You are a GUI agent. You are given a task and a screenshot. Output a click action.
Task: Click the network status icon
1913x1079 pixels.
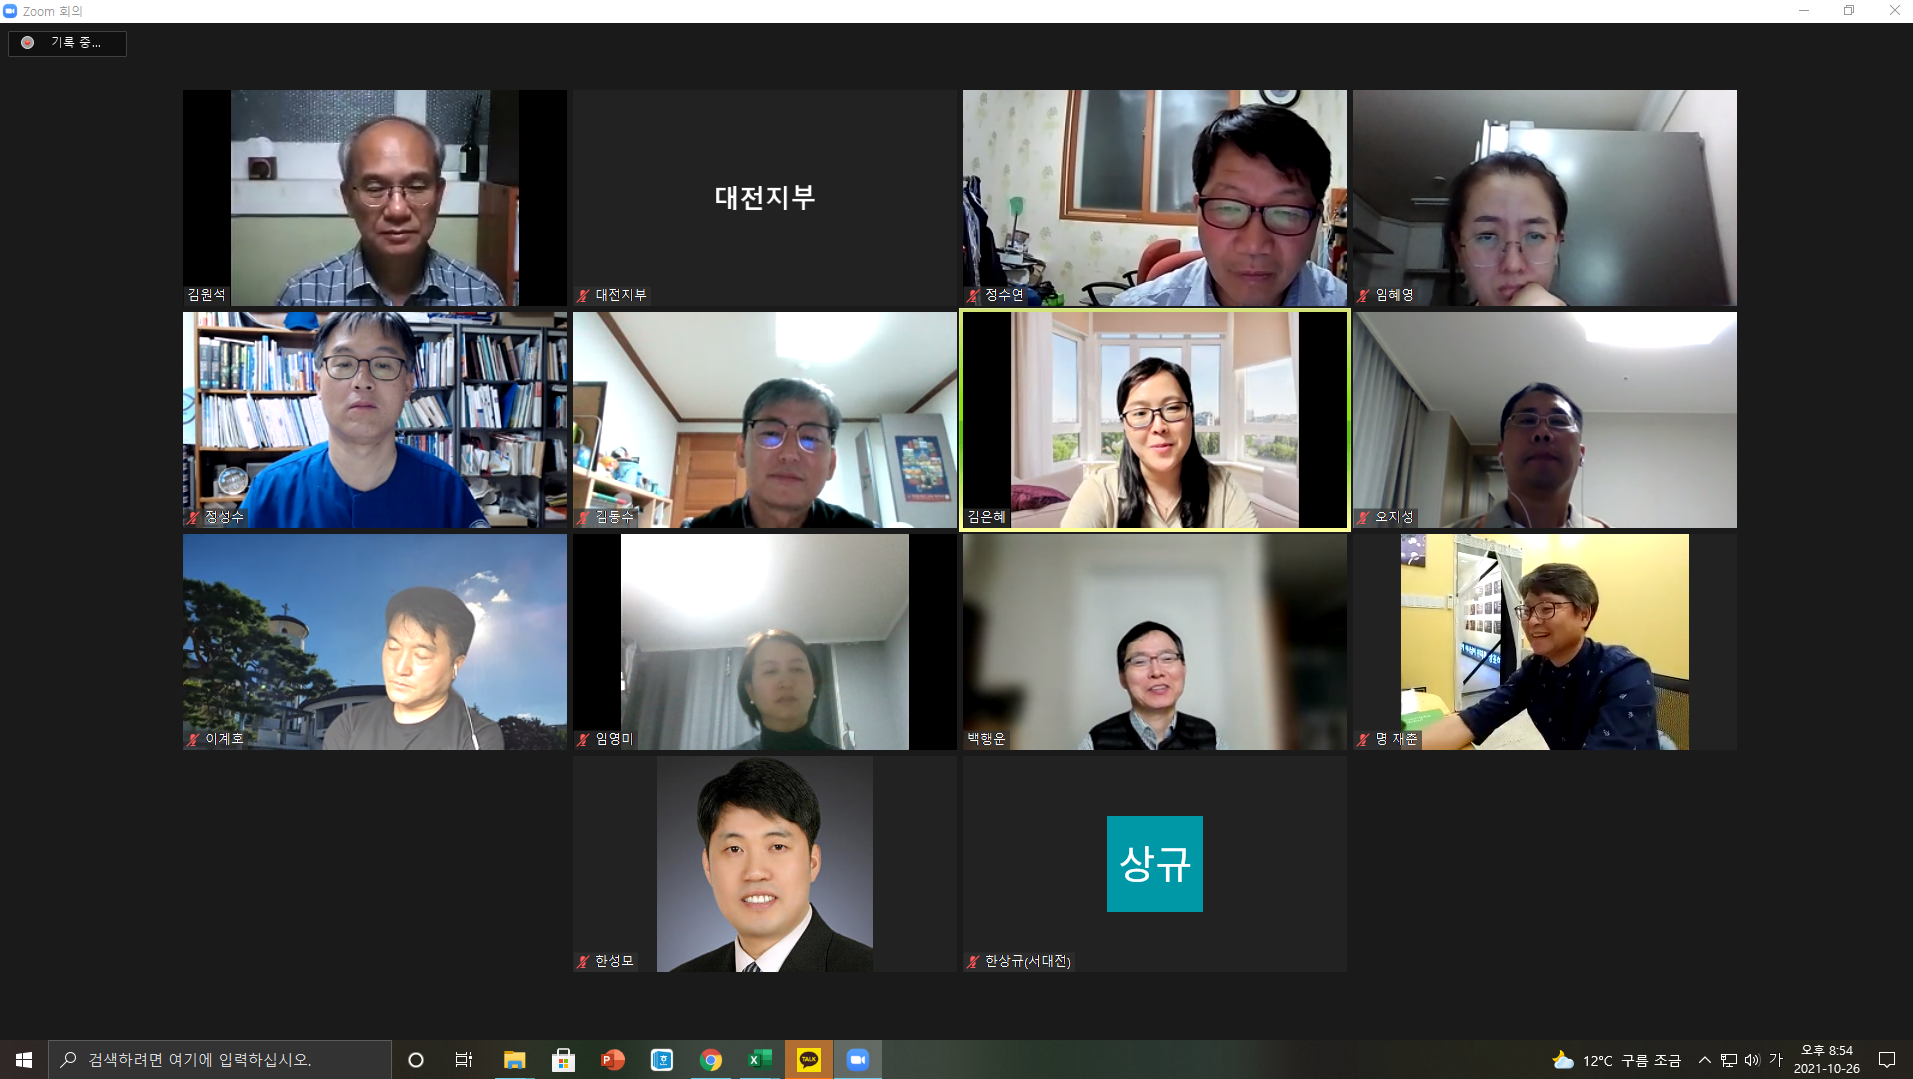pyautogui.click(x=1729, y=1060)
